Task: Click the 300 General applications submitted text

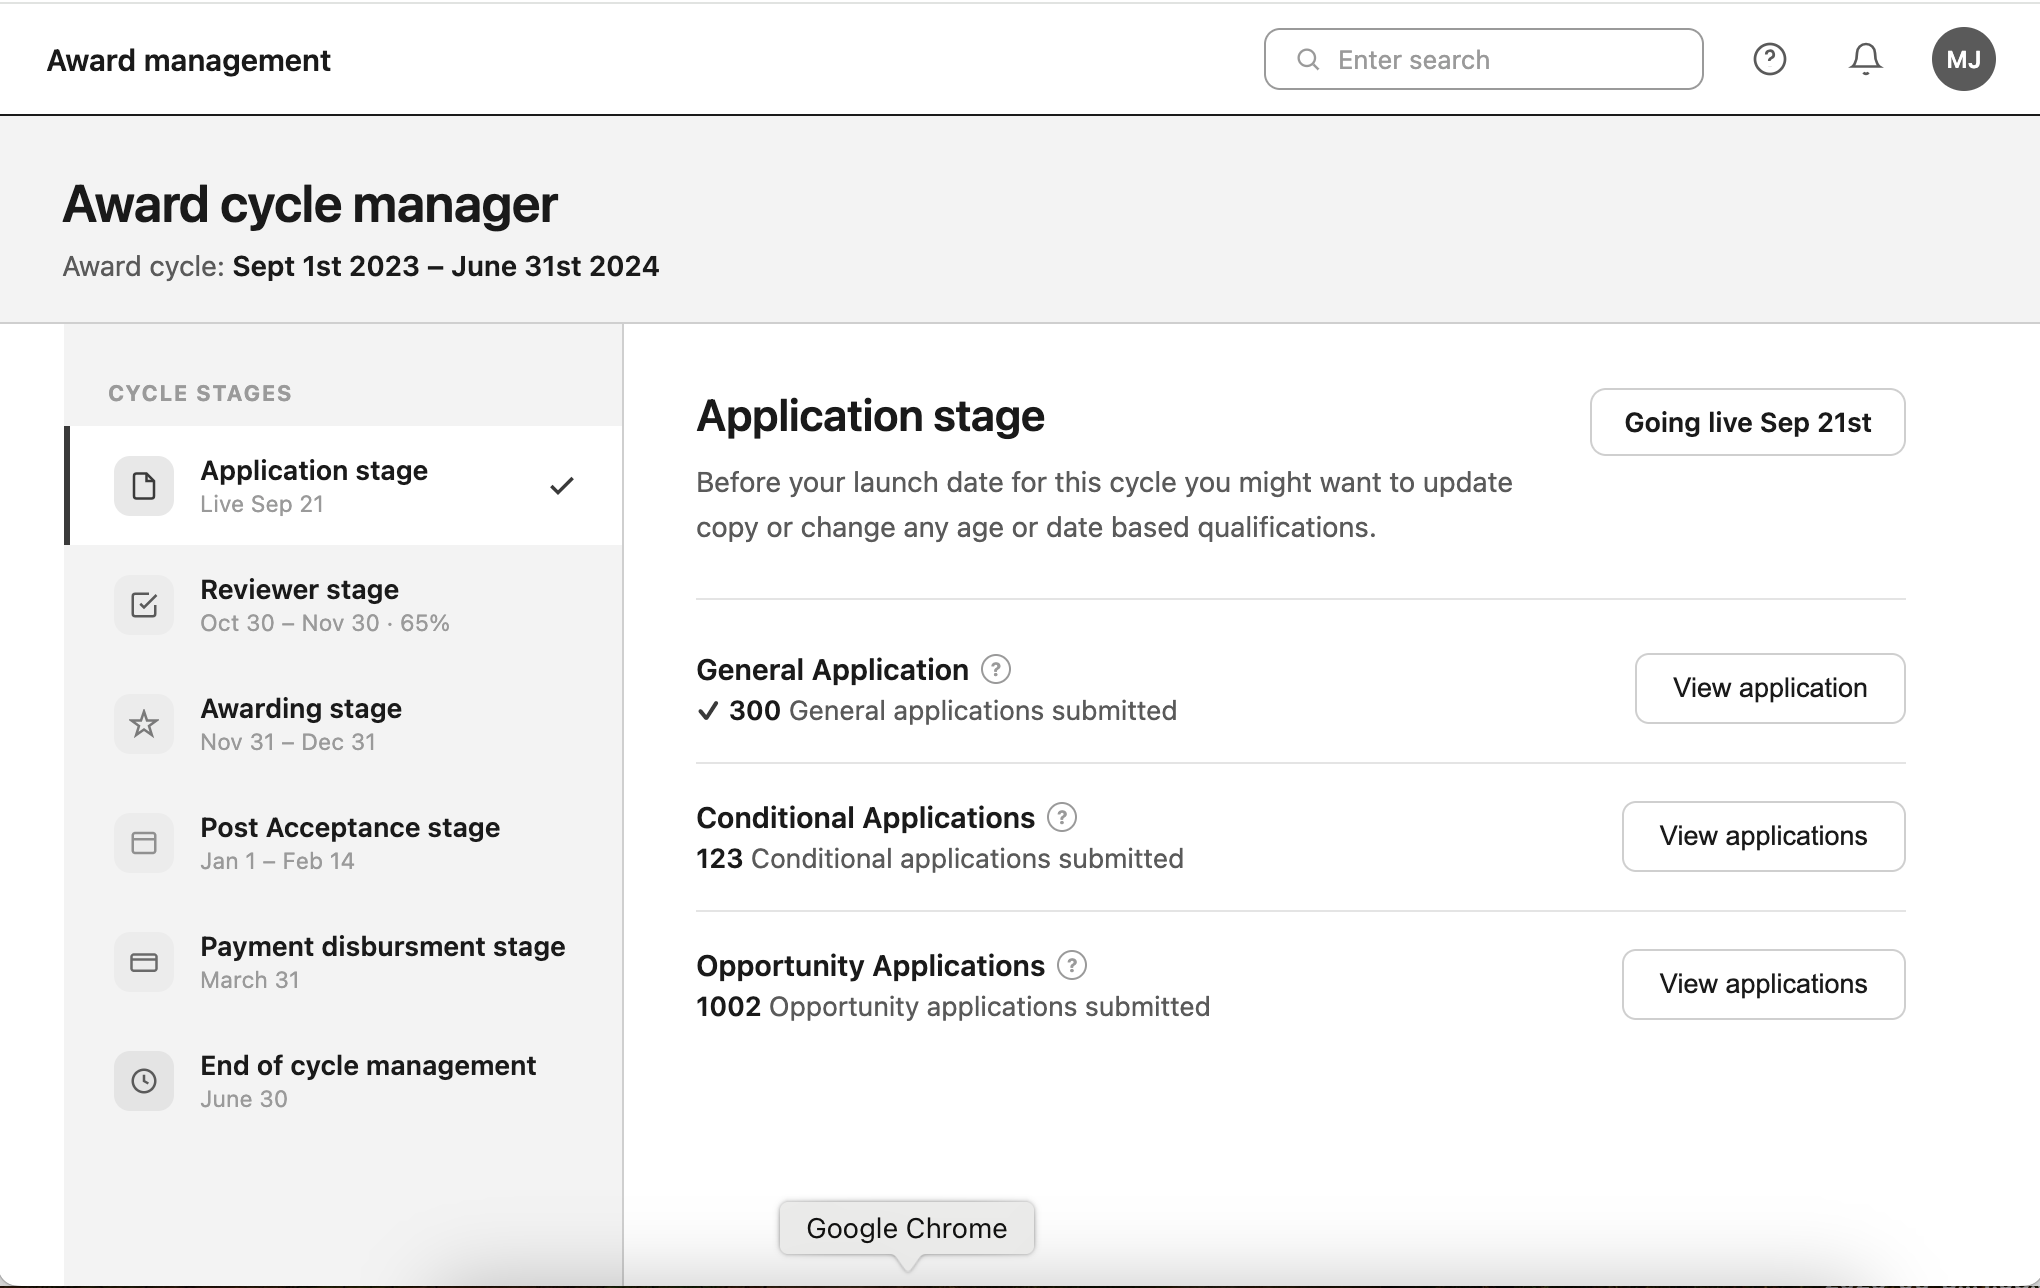Action: 952,711
